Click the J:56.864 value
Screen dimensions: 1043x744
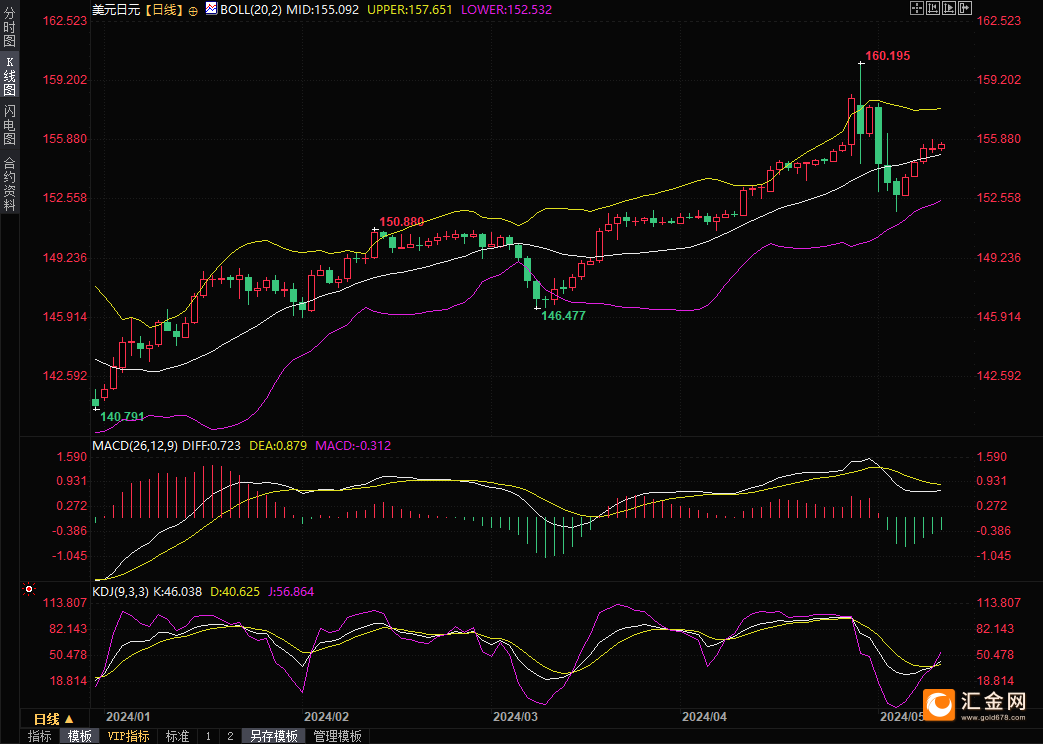click(x=291, y=592)
